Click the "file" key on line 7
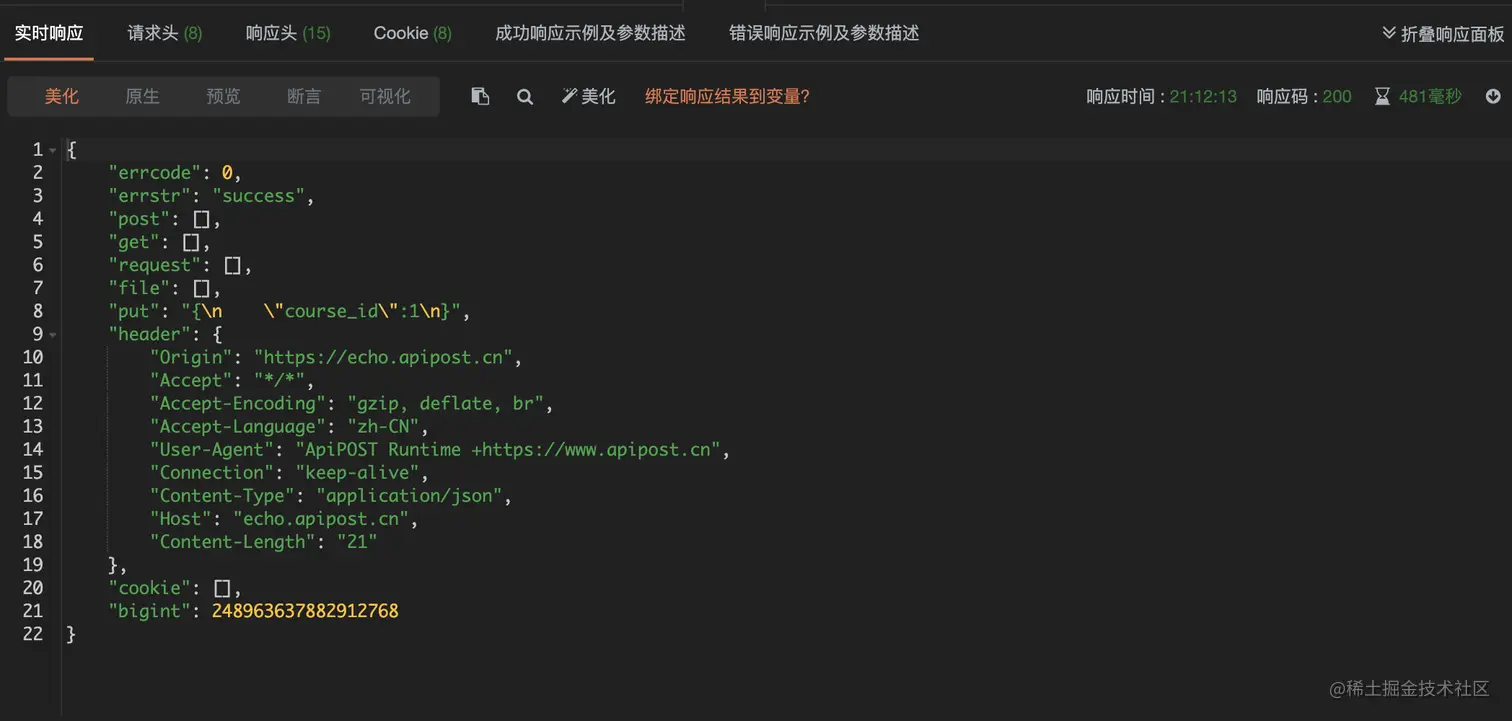1512x721 pixels. (139, 288)
